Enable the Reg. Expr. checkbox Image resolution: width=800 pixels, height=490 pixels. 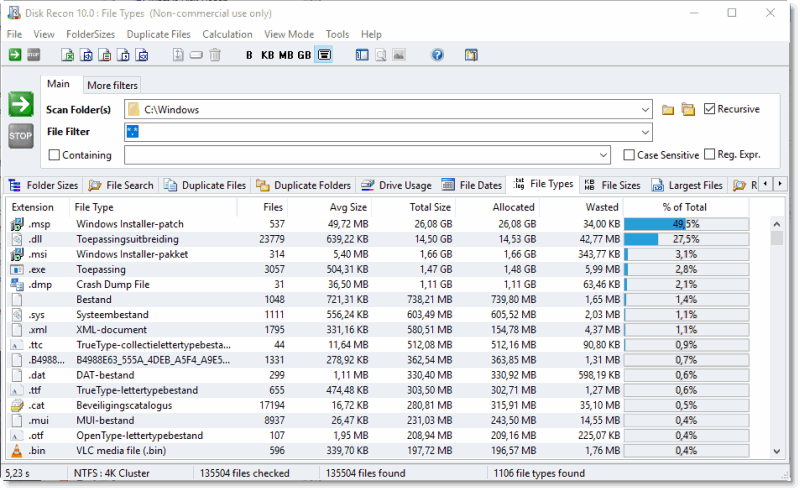click(709, 154)
